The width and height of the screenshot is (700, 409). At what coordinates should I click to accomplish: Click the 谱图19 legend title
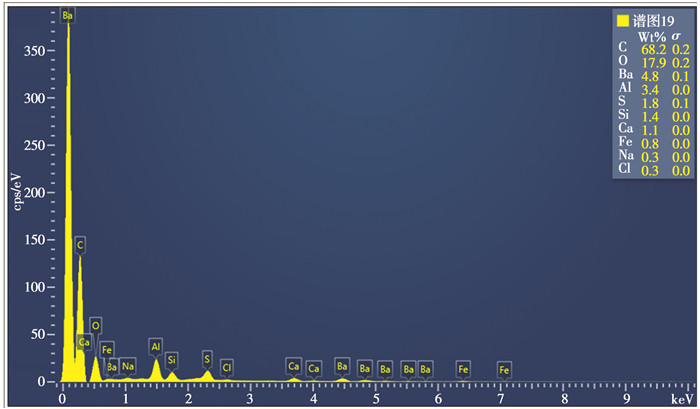(x=652, y=20)
